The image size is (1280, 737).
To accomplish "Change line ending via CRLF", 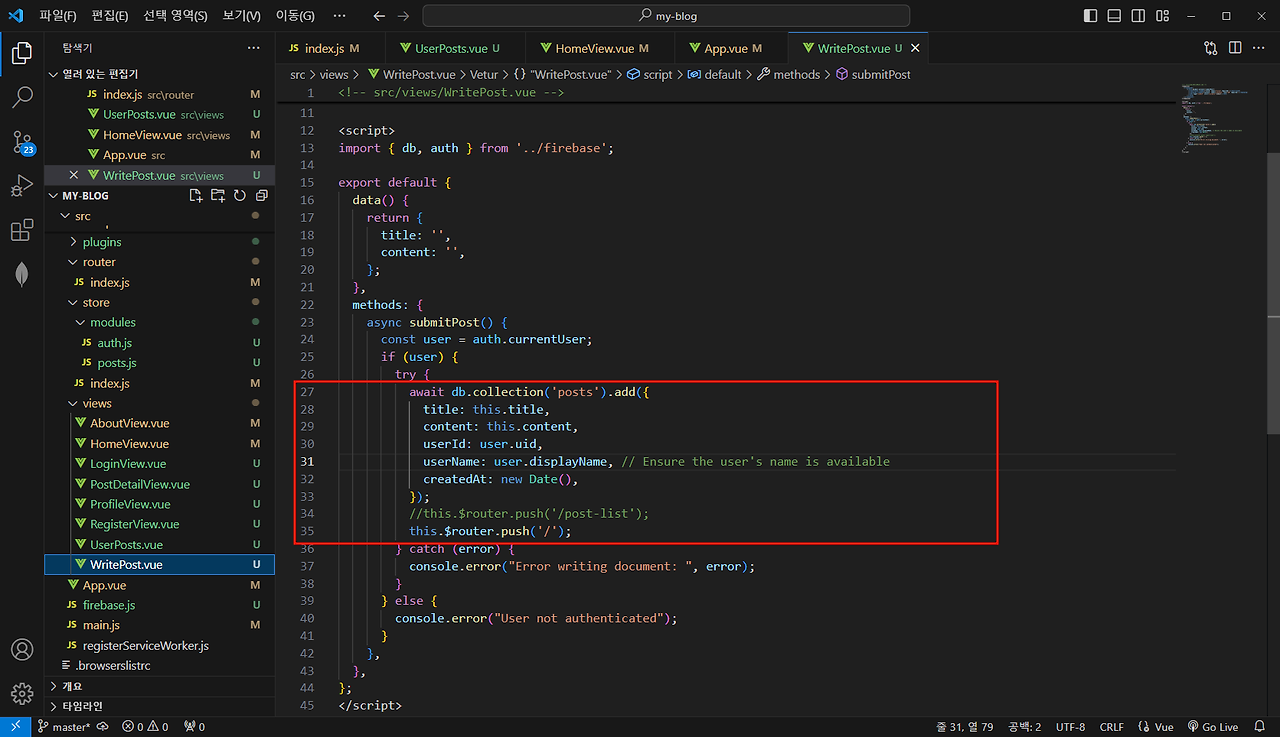I will 1111,727.
